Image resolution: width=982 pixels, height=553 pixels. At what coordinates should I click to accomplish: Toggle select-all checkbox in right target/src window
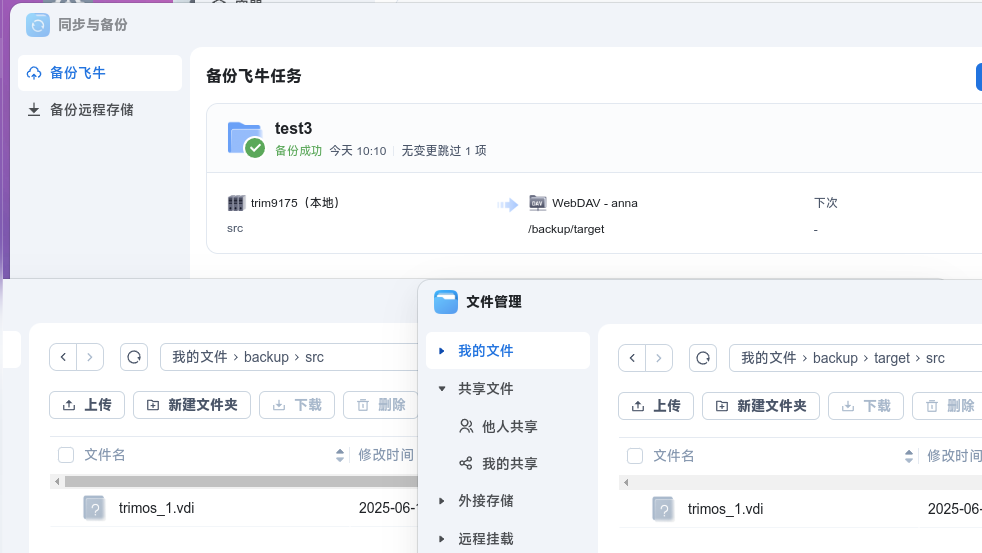(635, 456)
